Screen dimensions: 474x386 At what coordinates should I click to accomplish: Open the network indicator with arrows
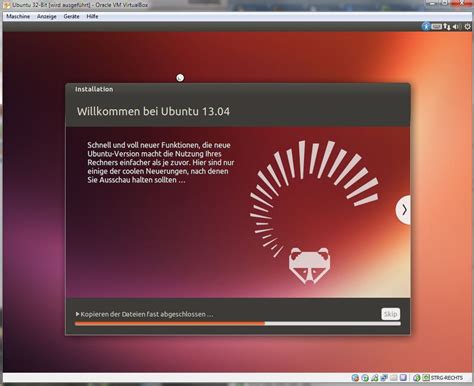[447, 26]
